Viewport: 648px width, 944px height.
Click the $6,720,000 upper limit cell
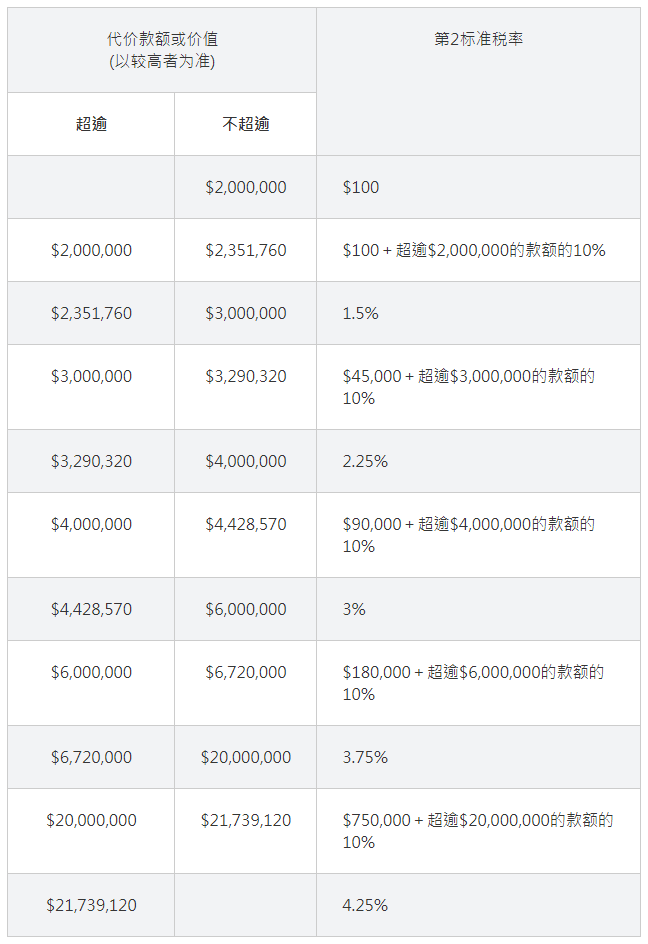246,683
